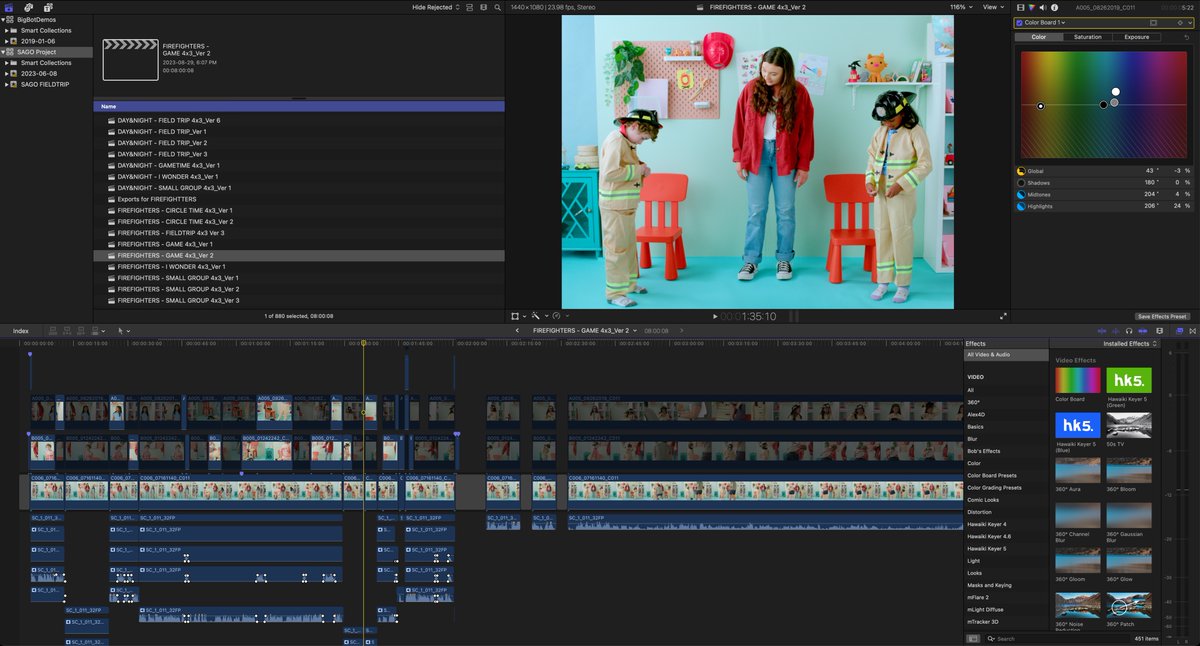Go forward in timeline history
The height and width of the screenshot is (646, 1200).
tap(682, 330)
